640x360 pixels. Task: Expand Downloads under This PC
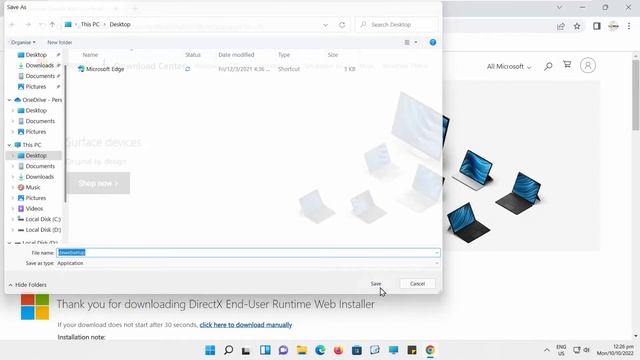tap(13, 177)
